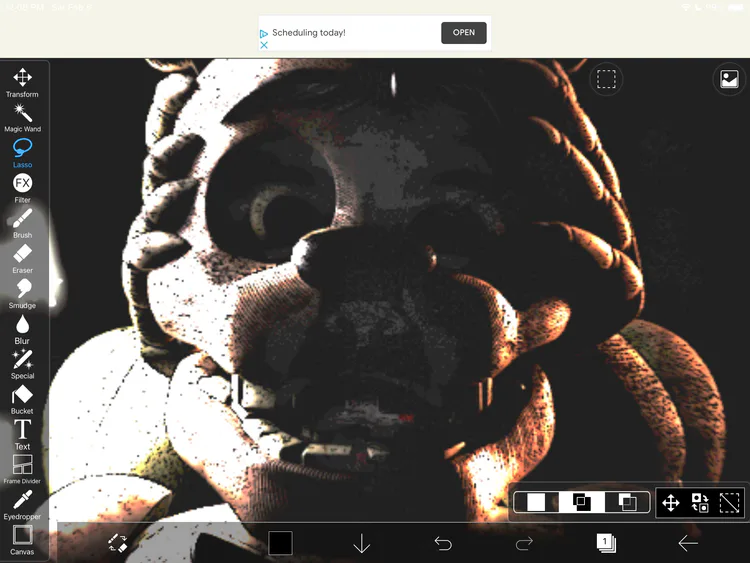Select the Text tool
The height and width of the screenshot is (563, 750).
tap(22, 434)
